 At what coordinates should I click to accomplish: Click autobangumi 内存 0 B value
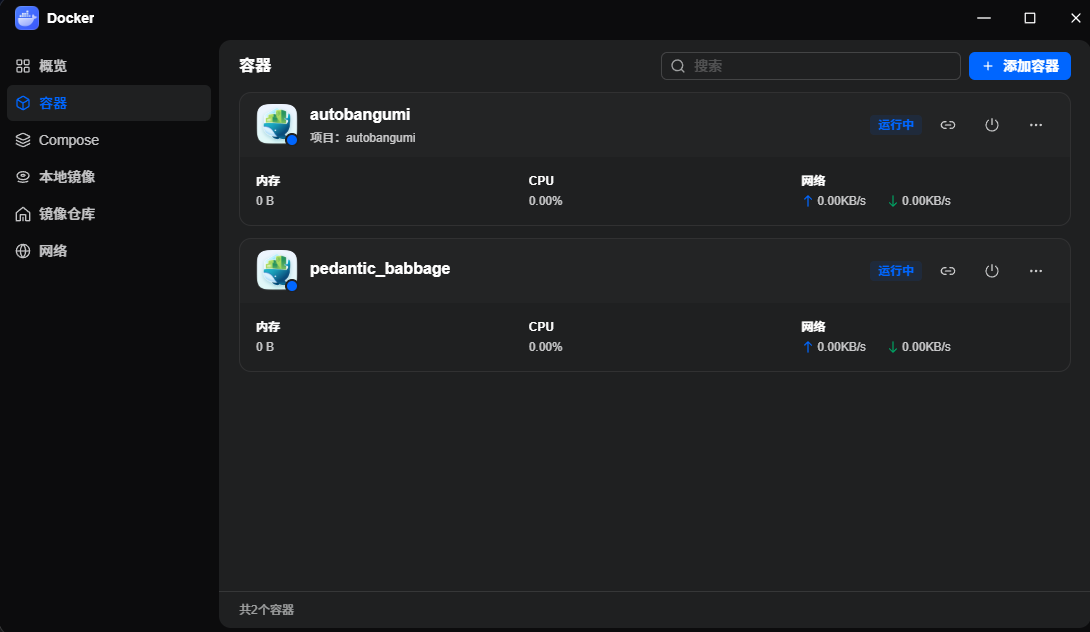[x=265, y=201]
